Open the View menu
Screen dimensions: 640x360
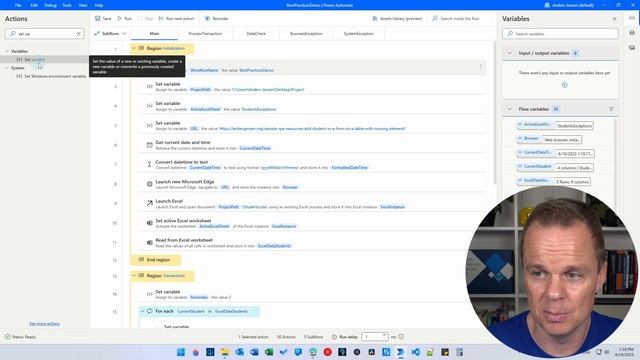click(83, 5)
